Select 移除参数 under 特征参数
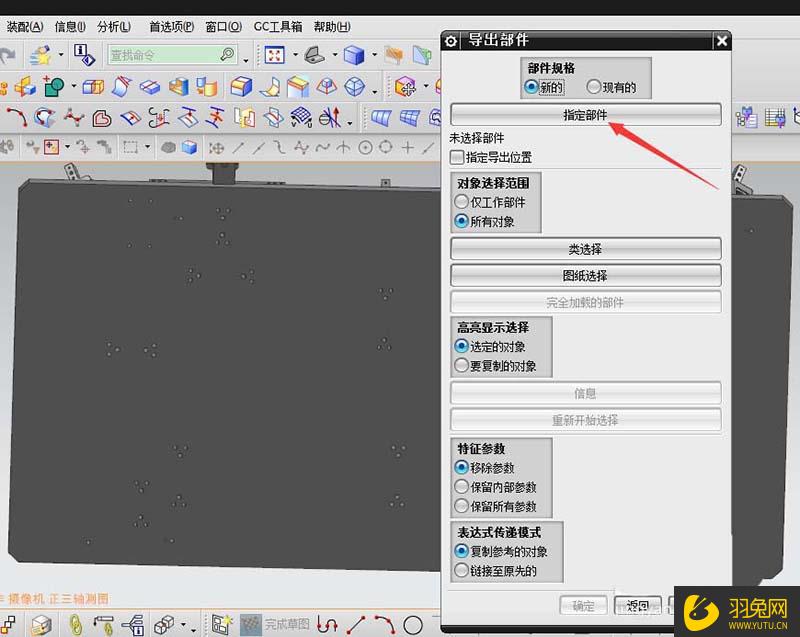The width and height of the screenshot is (800, 637). click(x=462, y=467)
